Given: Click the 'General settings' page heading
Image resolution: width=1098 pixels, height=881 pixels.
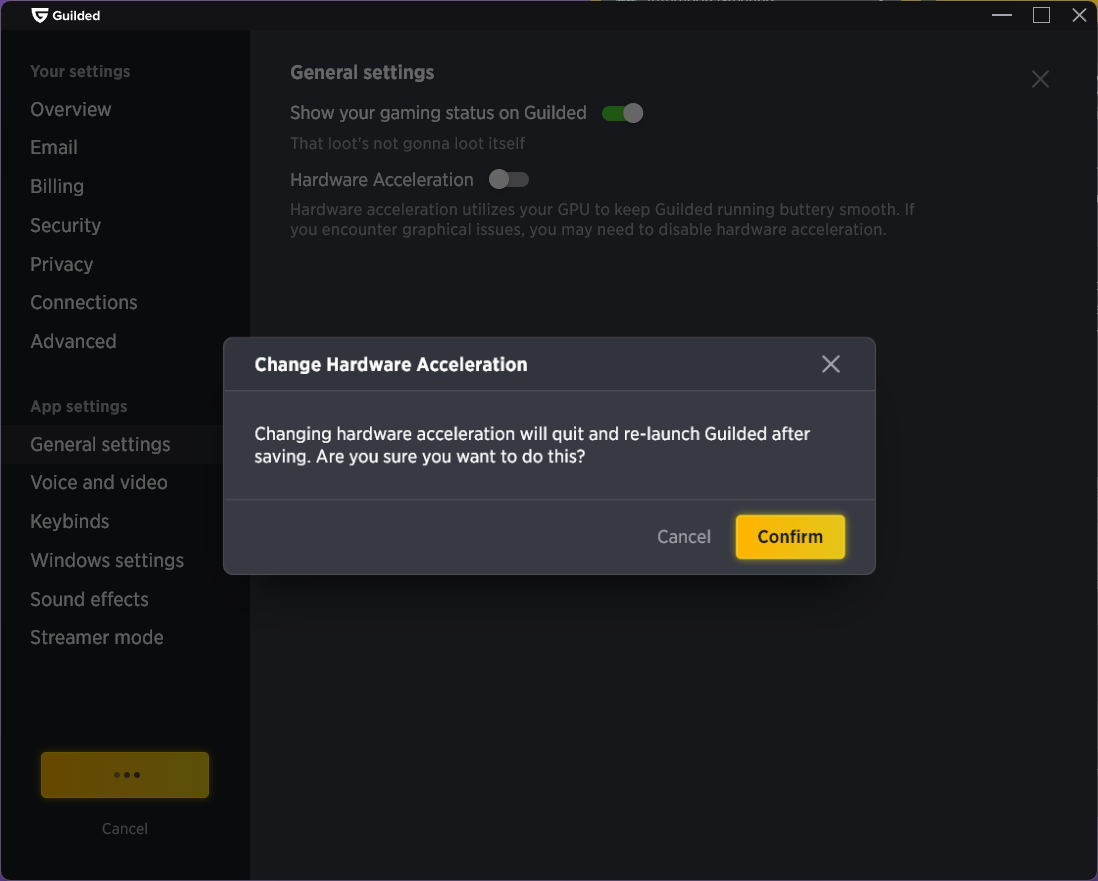Looking at the screenshot, I should [362, 73].
